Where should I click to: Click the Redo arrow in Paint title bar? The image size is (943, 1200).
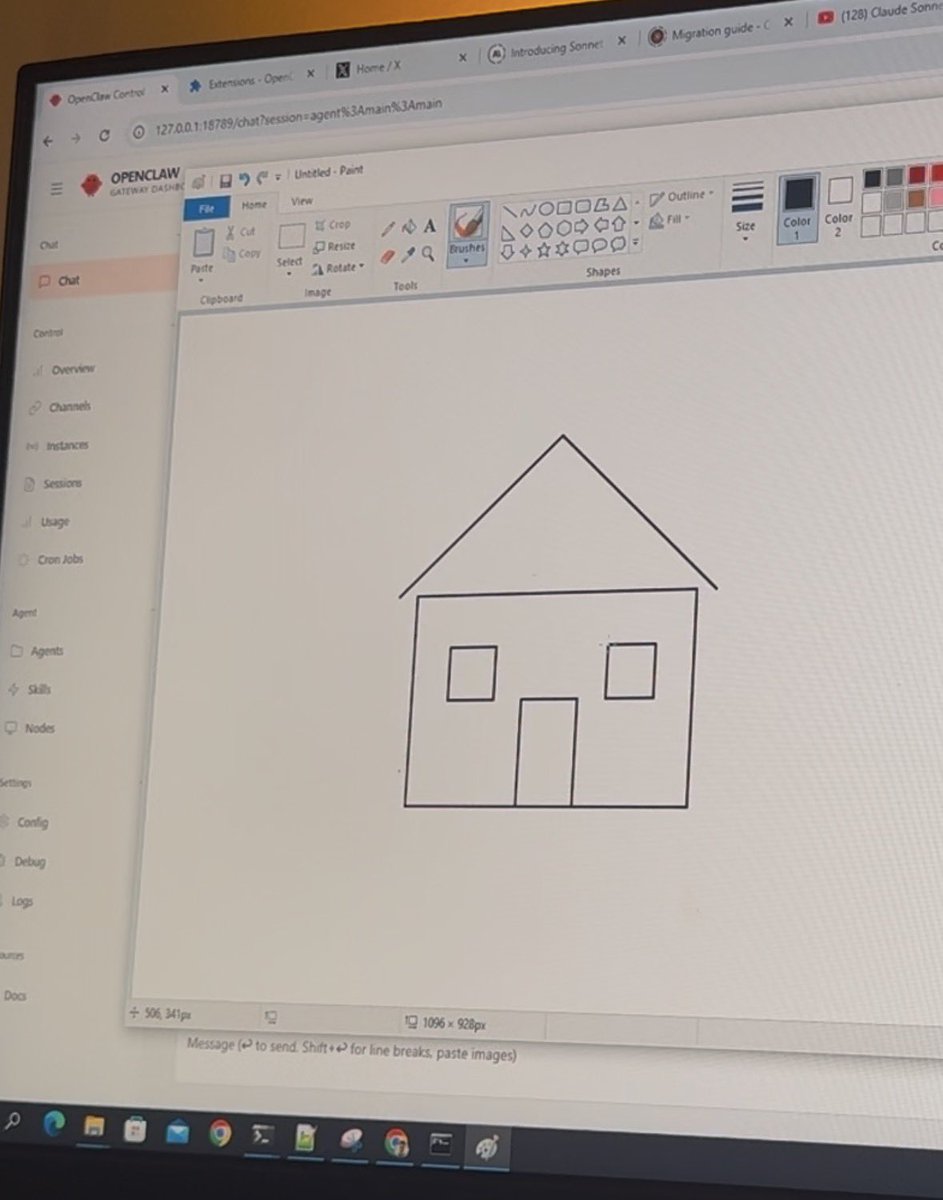pos(261,179)
